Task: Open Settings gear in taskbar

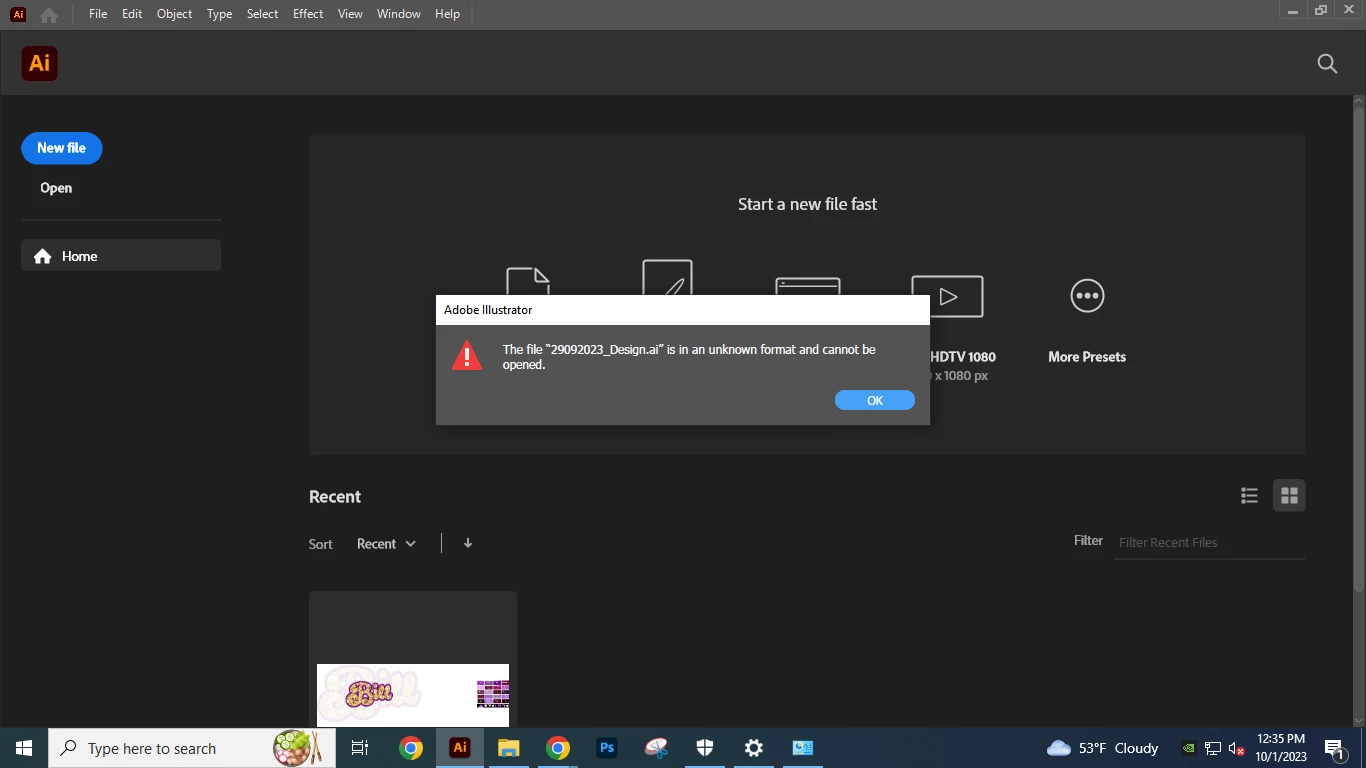Action: coord(754,748)
